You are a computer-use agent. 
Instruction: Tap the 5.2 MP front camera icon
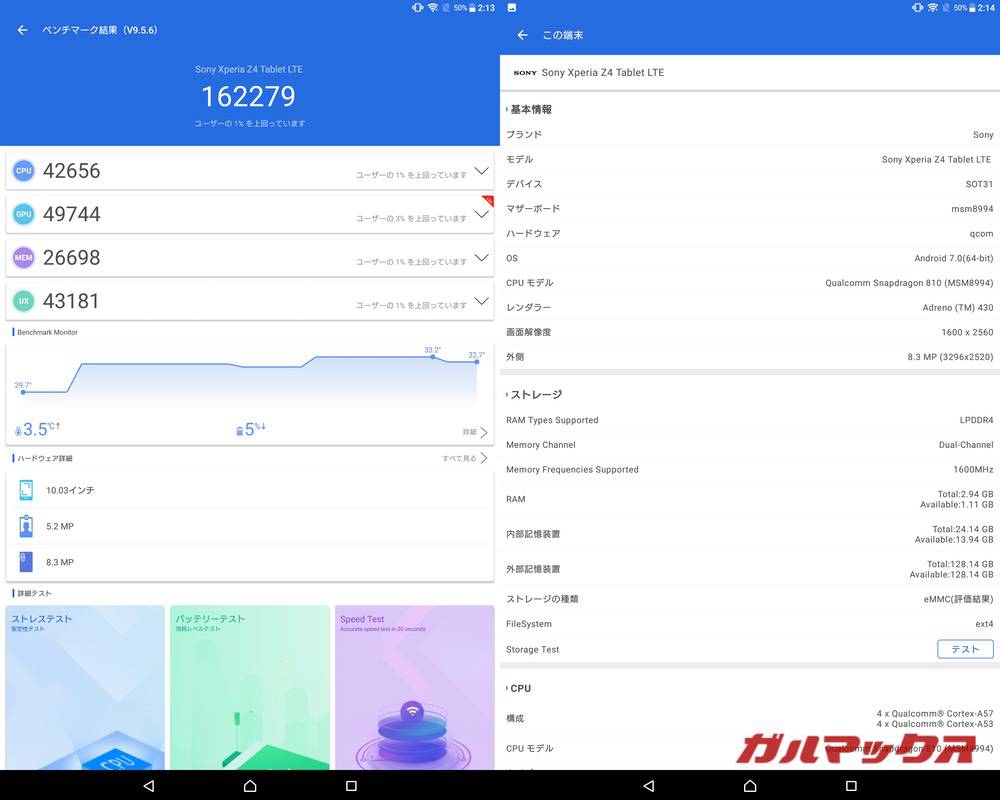[26, 526]
